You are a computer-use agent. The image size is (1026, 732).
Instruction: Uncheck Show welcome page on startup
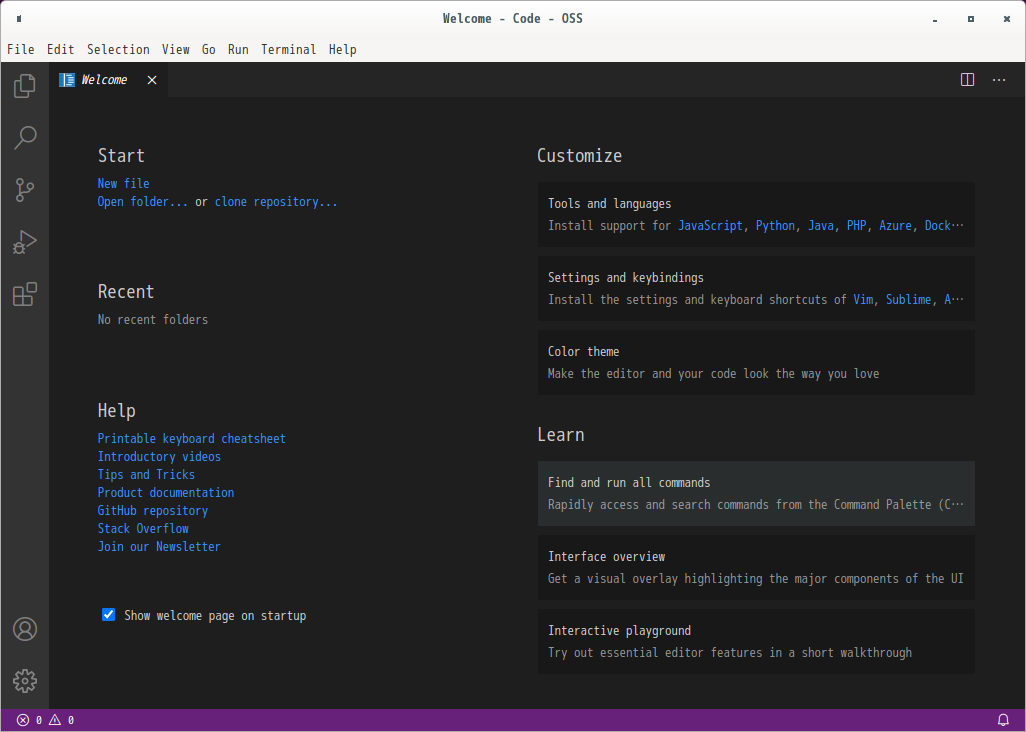(109, 614)
